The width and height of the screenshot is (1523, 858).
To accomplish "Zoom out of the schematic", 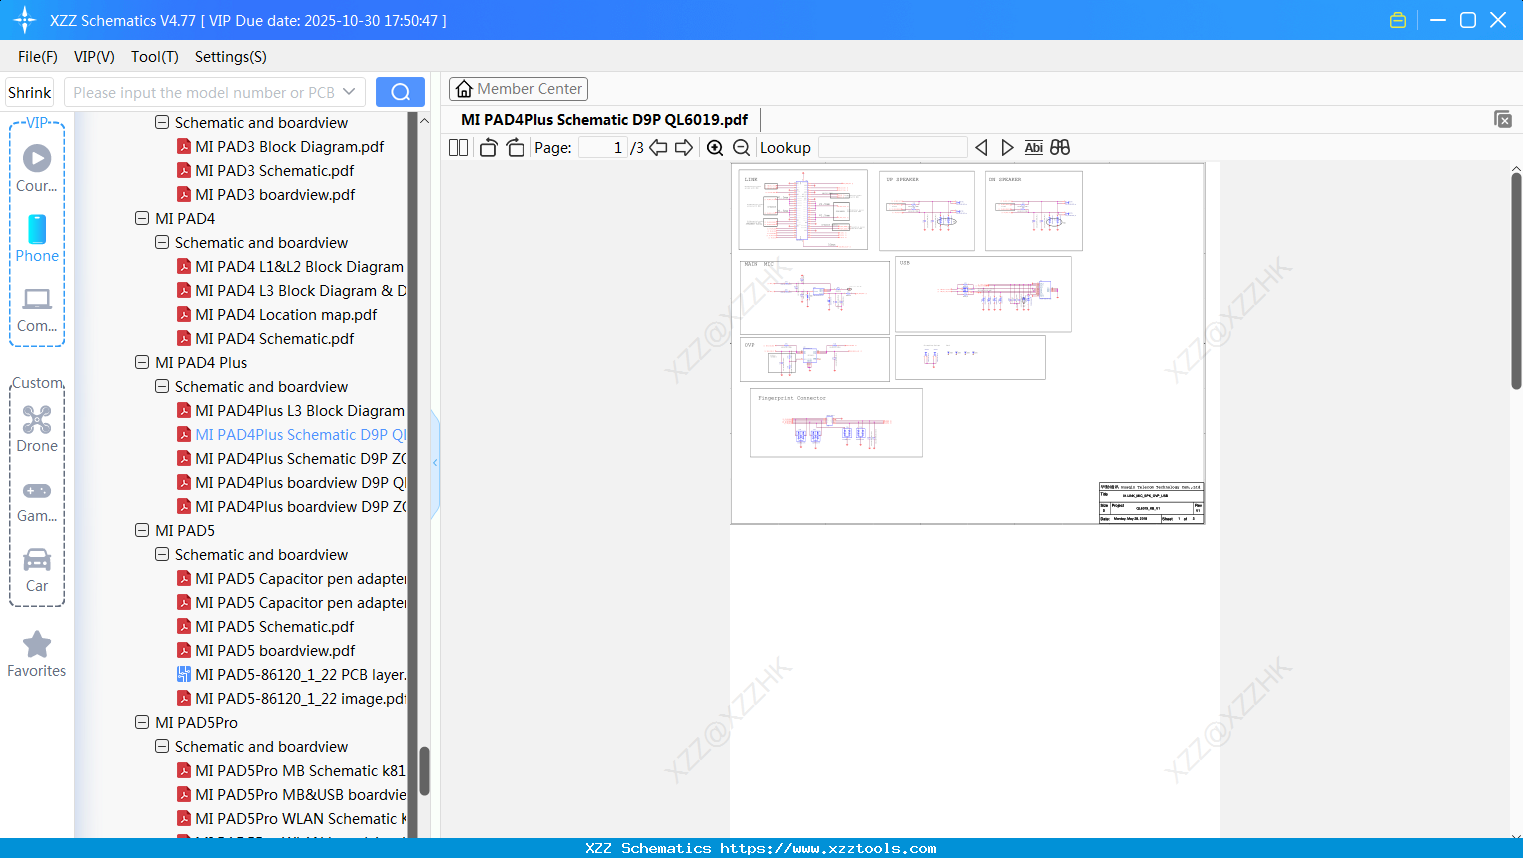I will 741,148.
